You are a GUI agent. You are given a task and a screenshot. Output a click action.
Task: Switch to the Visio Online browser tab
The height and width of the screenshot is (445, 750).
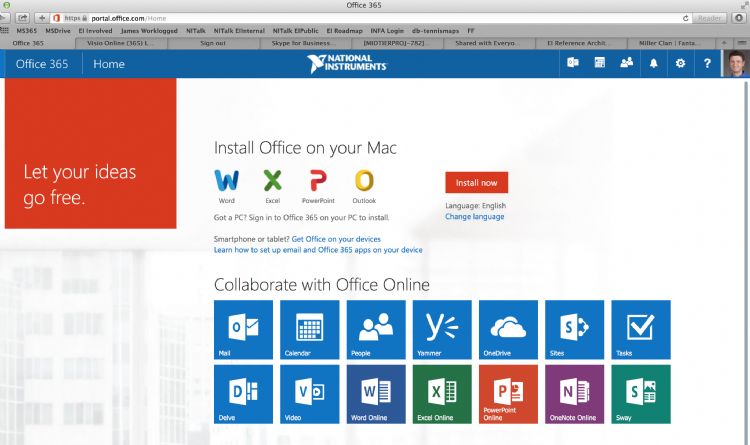(x=121, y=43)
